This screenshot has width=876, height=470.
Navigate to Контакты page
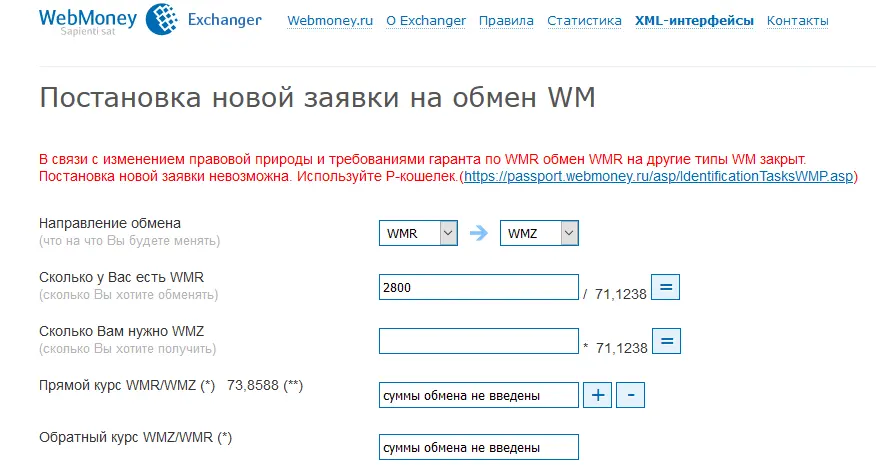pos(797,21)
